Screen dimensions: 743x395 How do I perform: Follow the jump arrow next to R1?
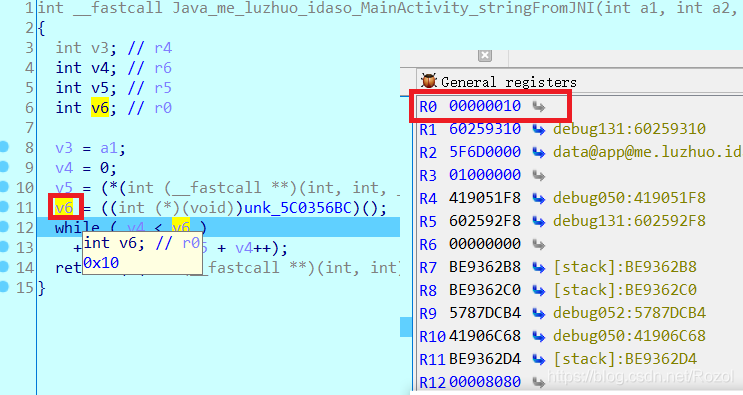point(538,129)
